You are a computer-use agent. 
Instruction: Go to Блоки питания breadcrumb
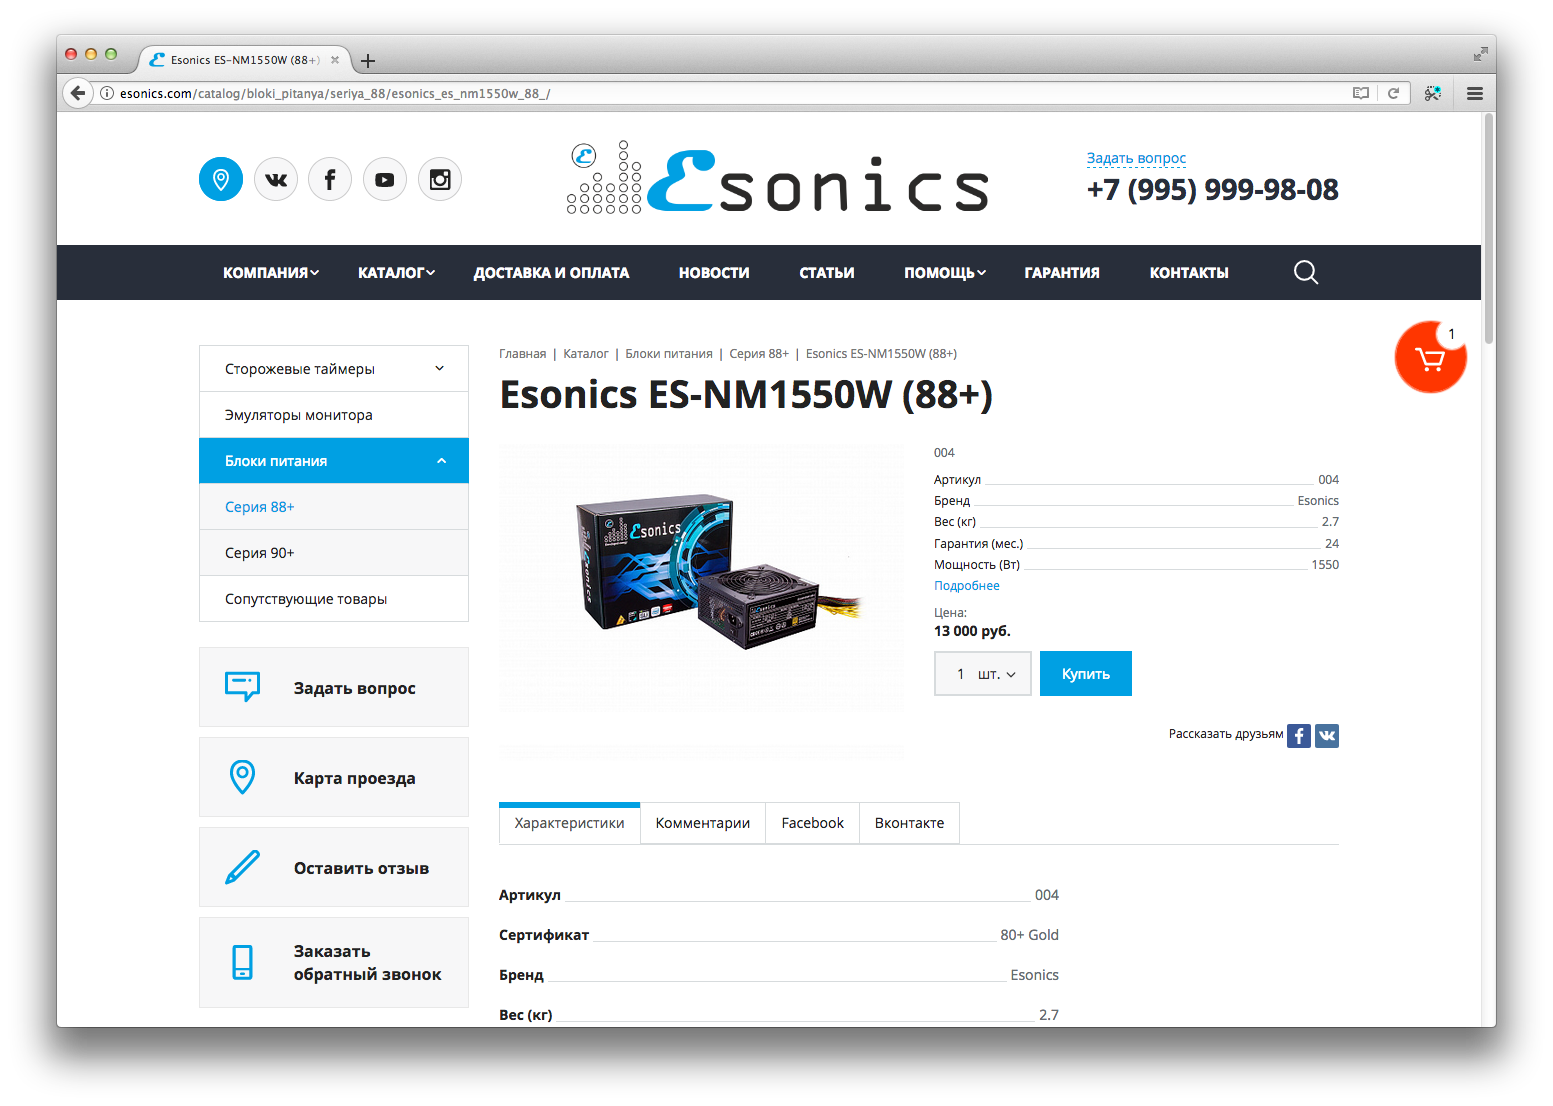click(x=669, y=354)
